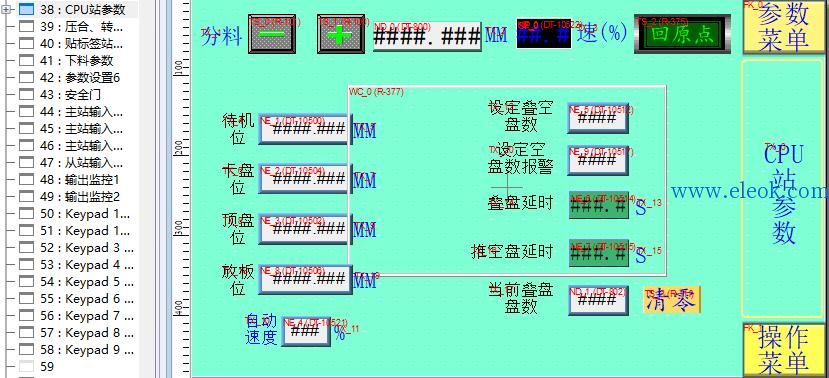Select the ND_0 position display field
Screen dimensions: 829x378
[427, 36]
